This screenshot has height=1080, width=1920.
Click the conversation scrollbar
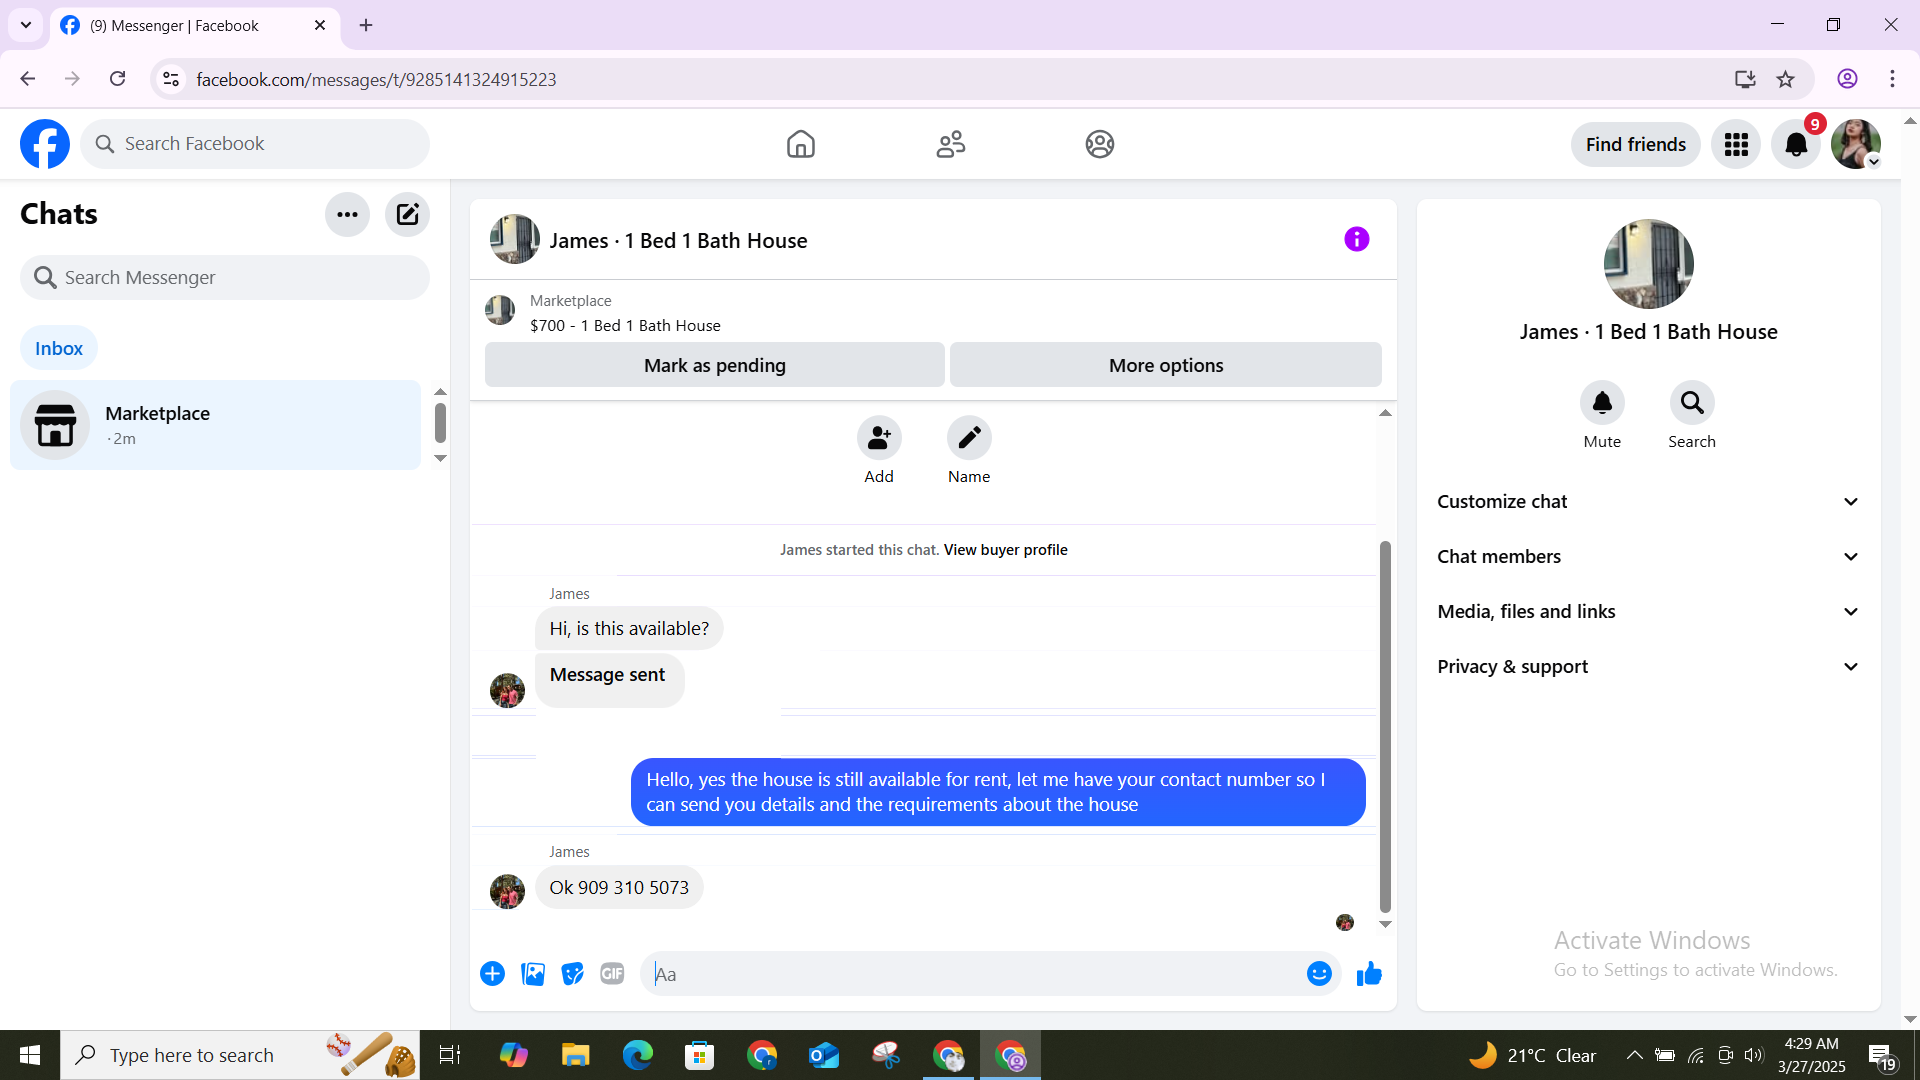[1385, 725]
